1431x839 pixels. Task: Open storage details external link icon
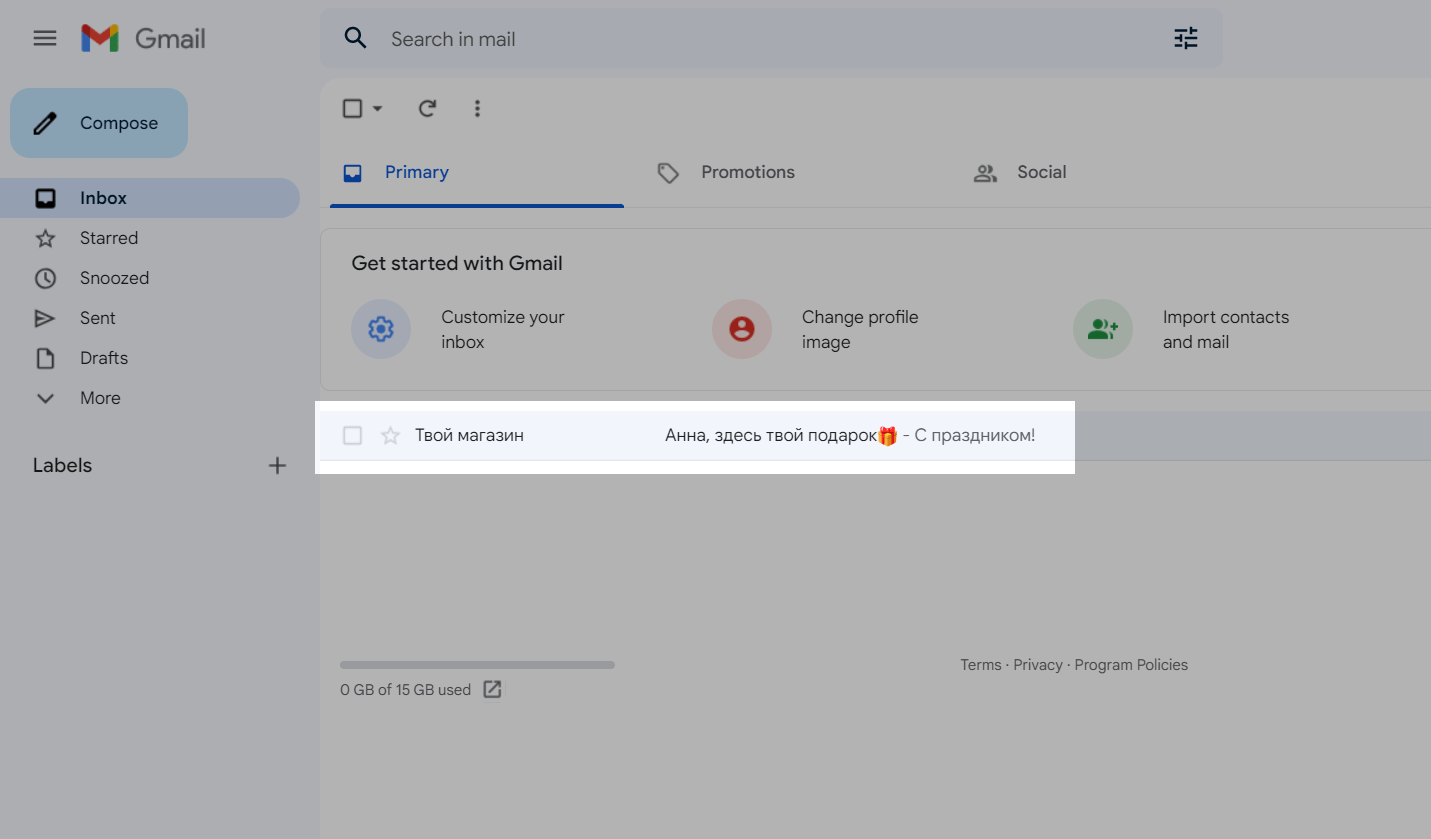(492, 689)
